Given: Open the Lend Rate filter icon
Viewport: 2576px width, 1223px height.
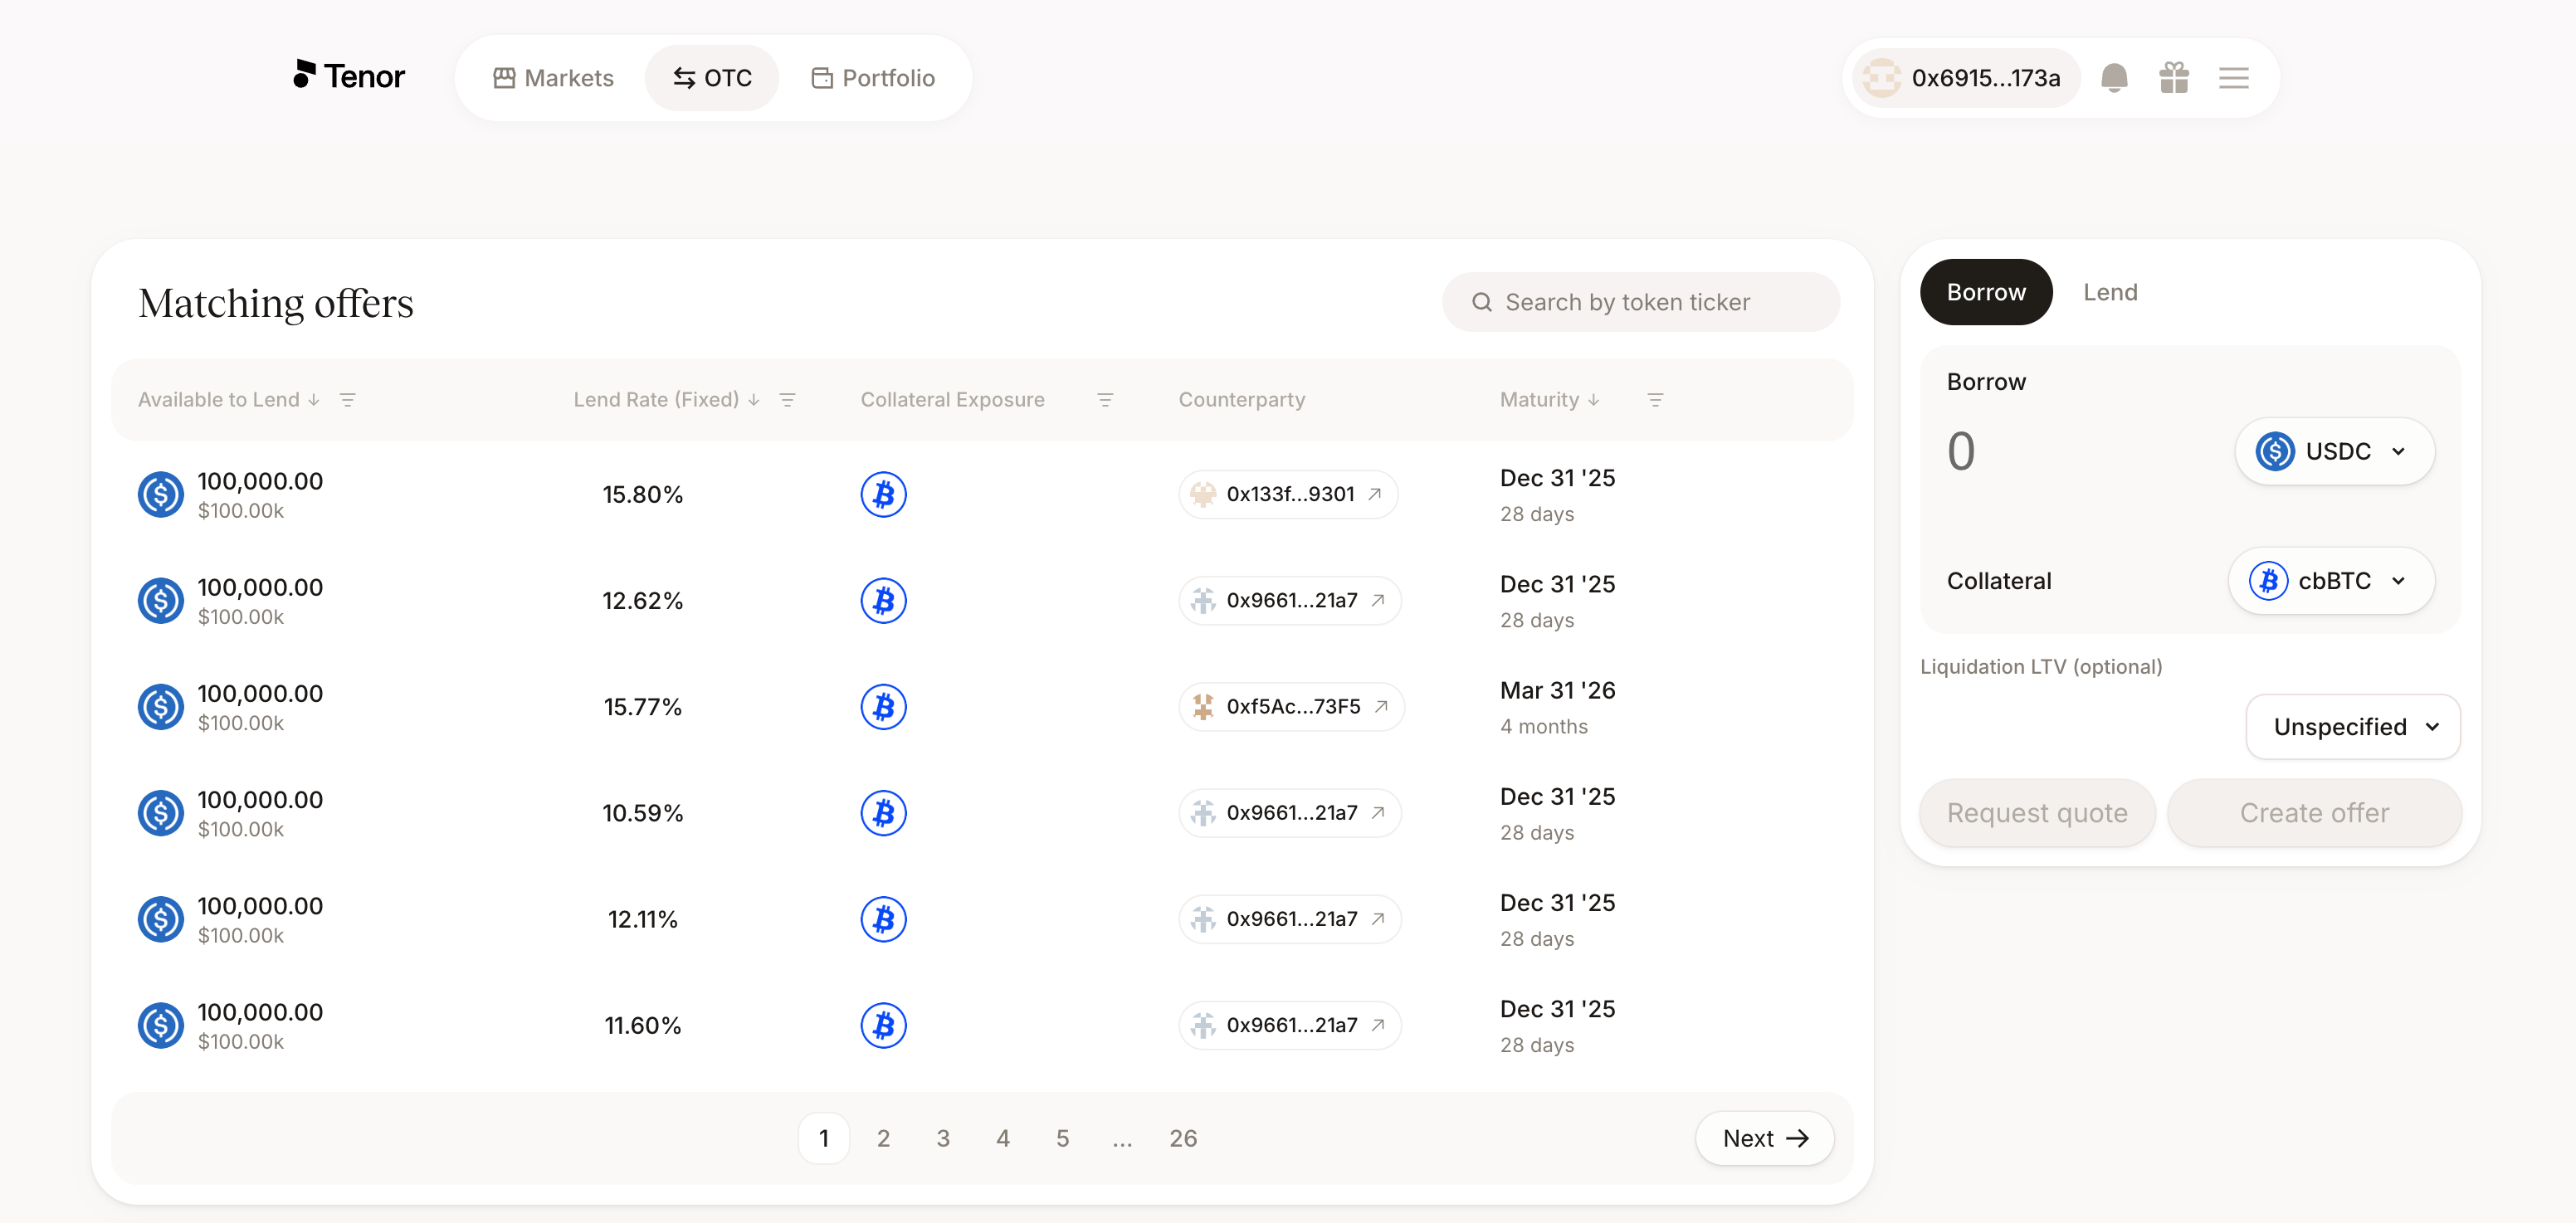Looking at the screenshot, I should tap(787, 400).
